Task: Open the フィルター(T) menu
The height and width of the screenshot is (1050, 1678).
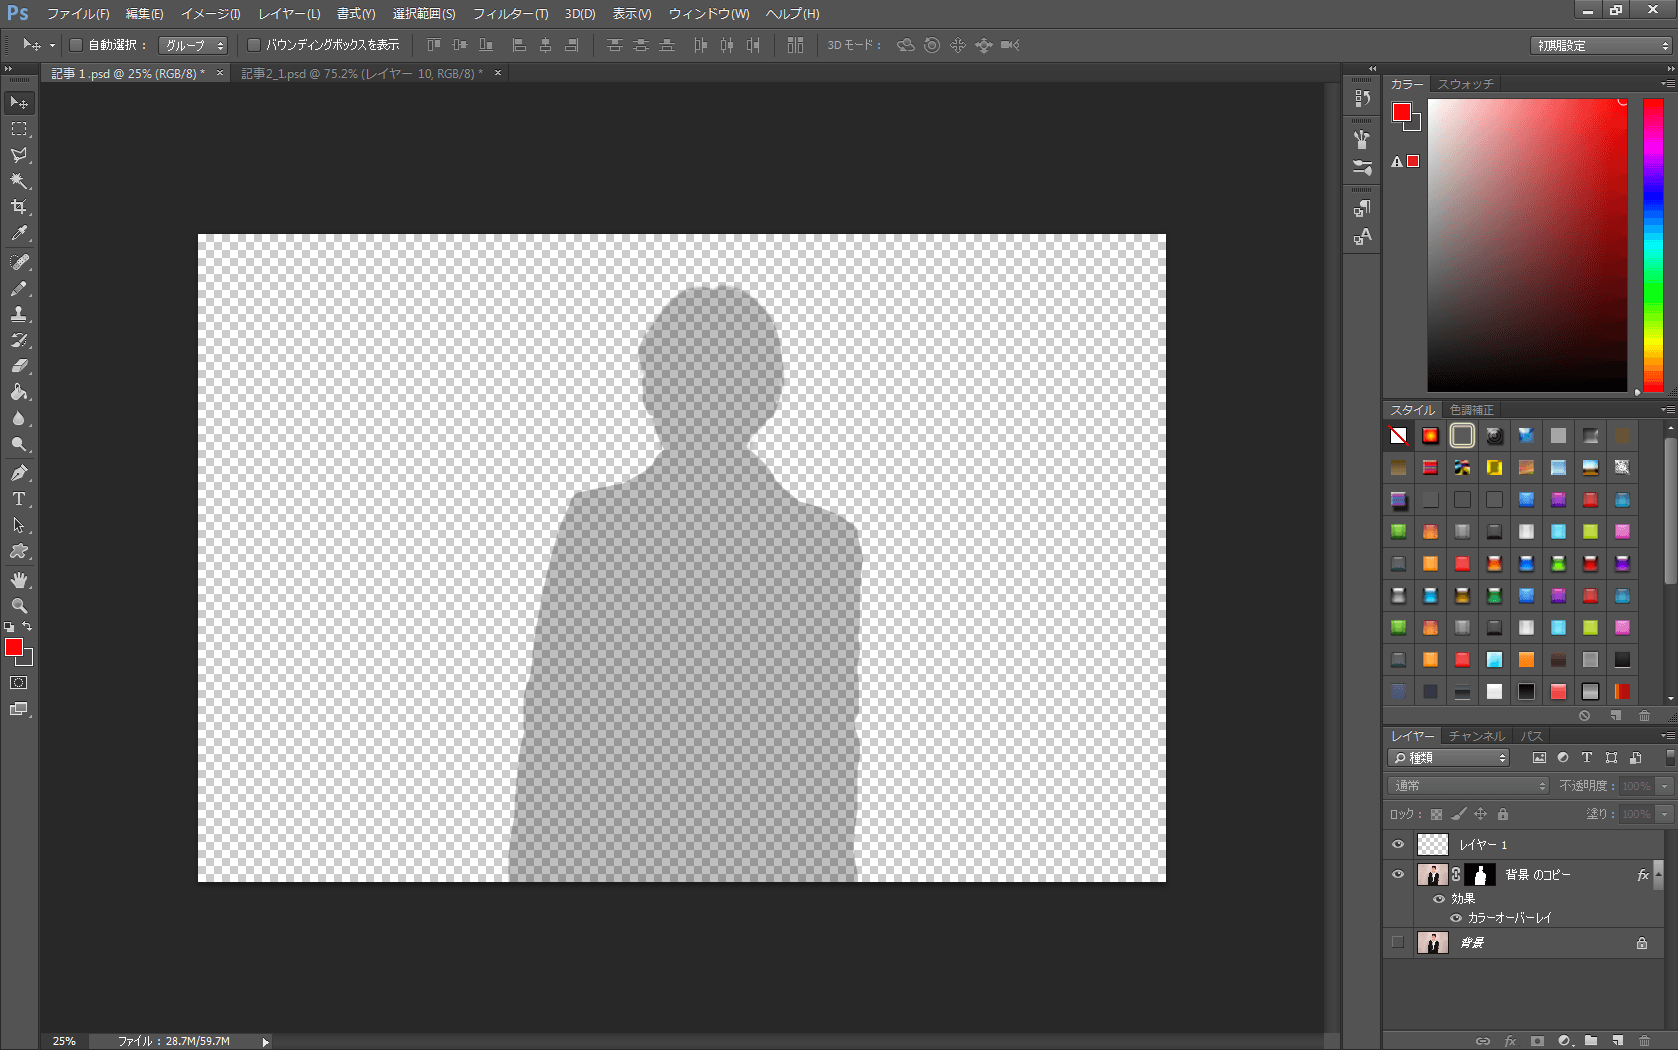Action: point(511,14)
